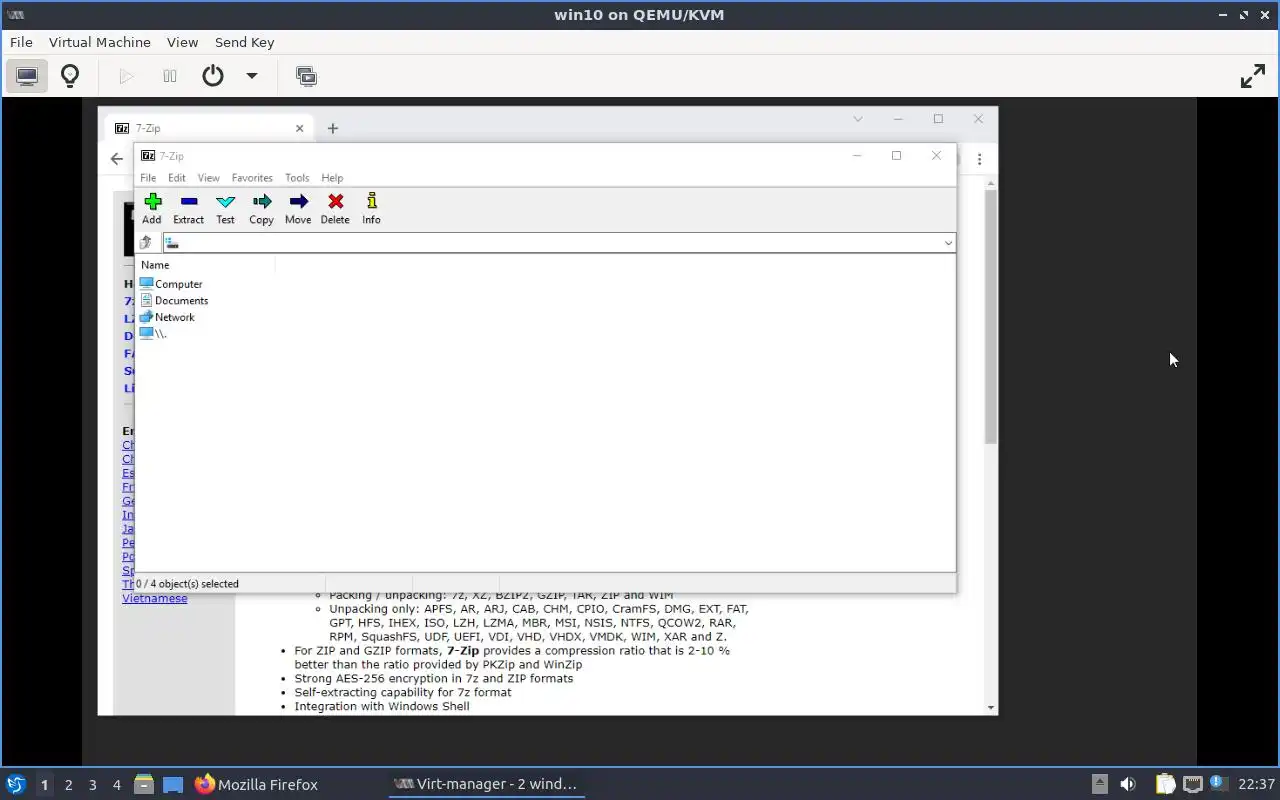The width and height of the screenshot is (1280, 800).
Task: Open the 7-Zip View menu
Action: coord(208,178)
